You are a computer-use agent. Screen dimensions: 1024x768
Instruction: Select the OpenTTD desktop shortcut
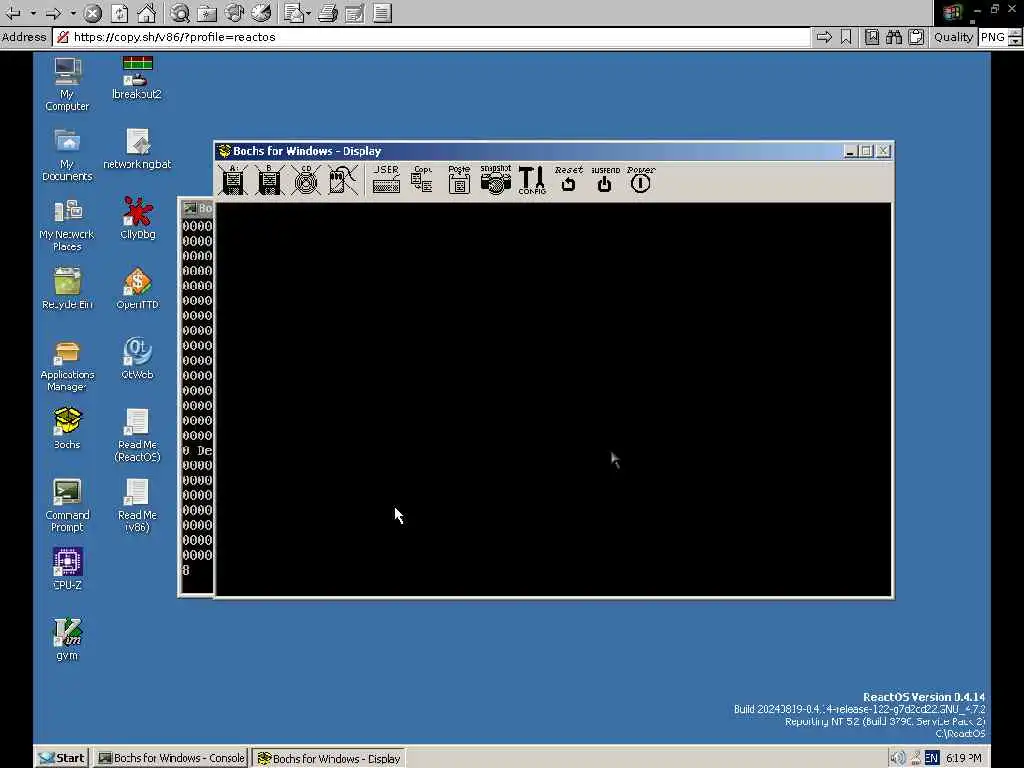point(137,288)
